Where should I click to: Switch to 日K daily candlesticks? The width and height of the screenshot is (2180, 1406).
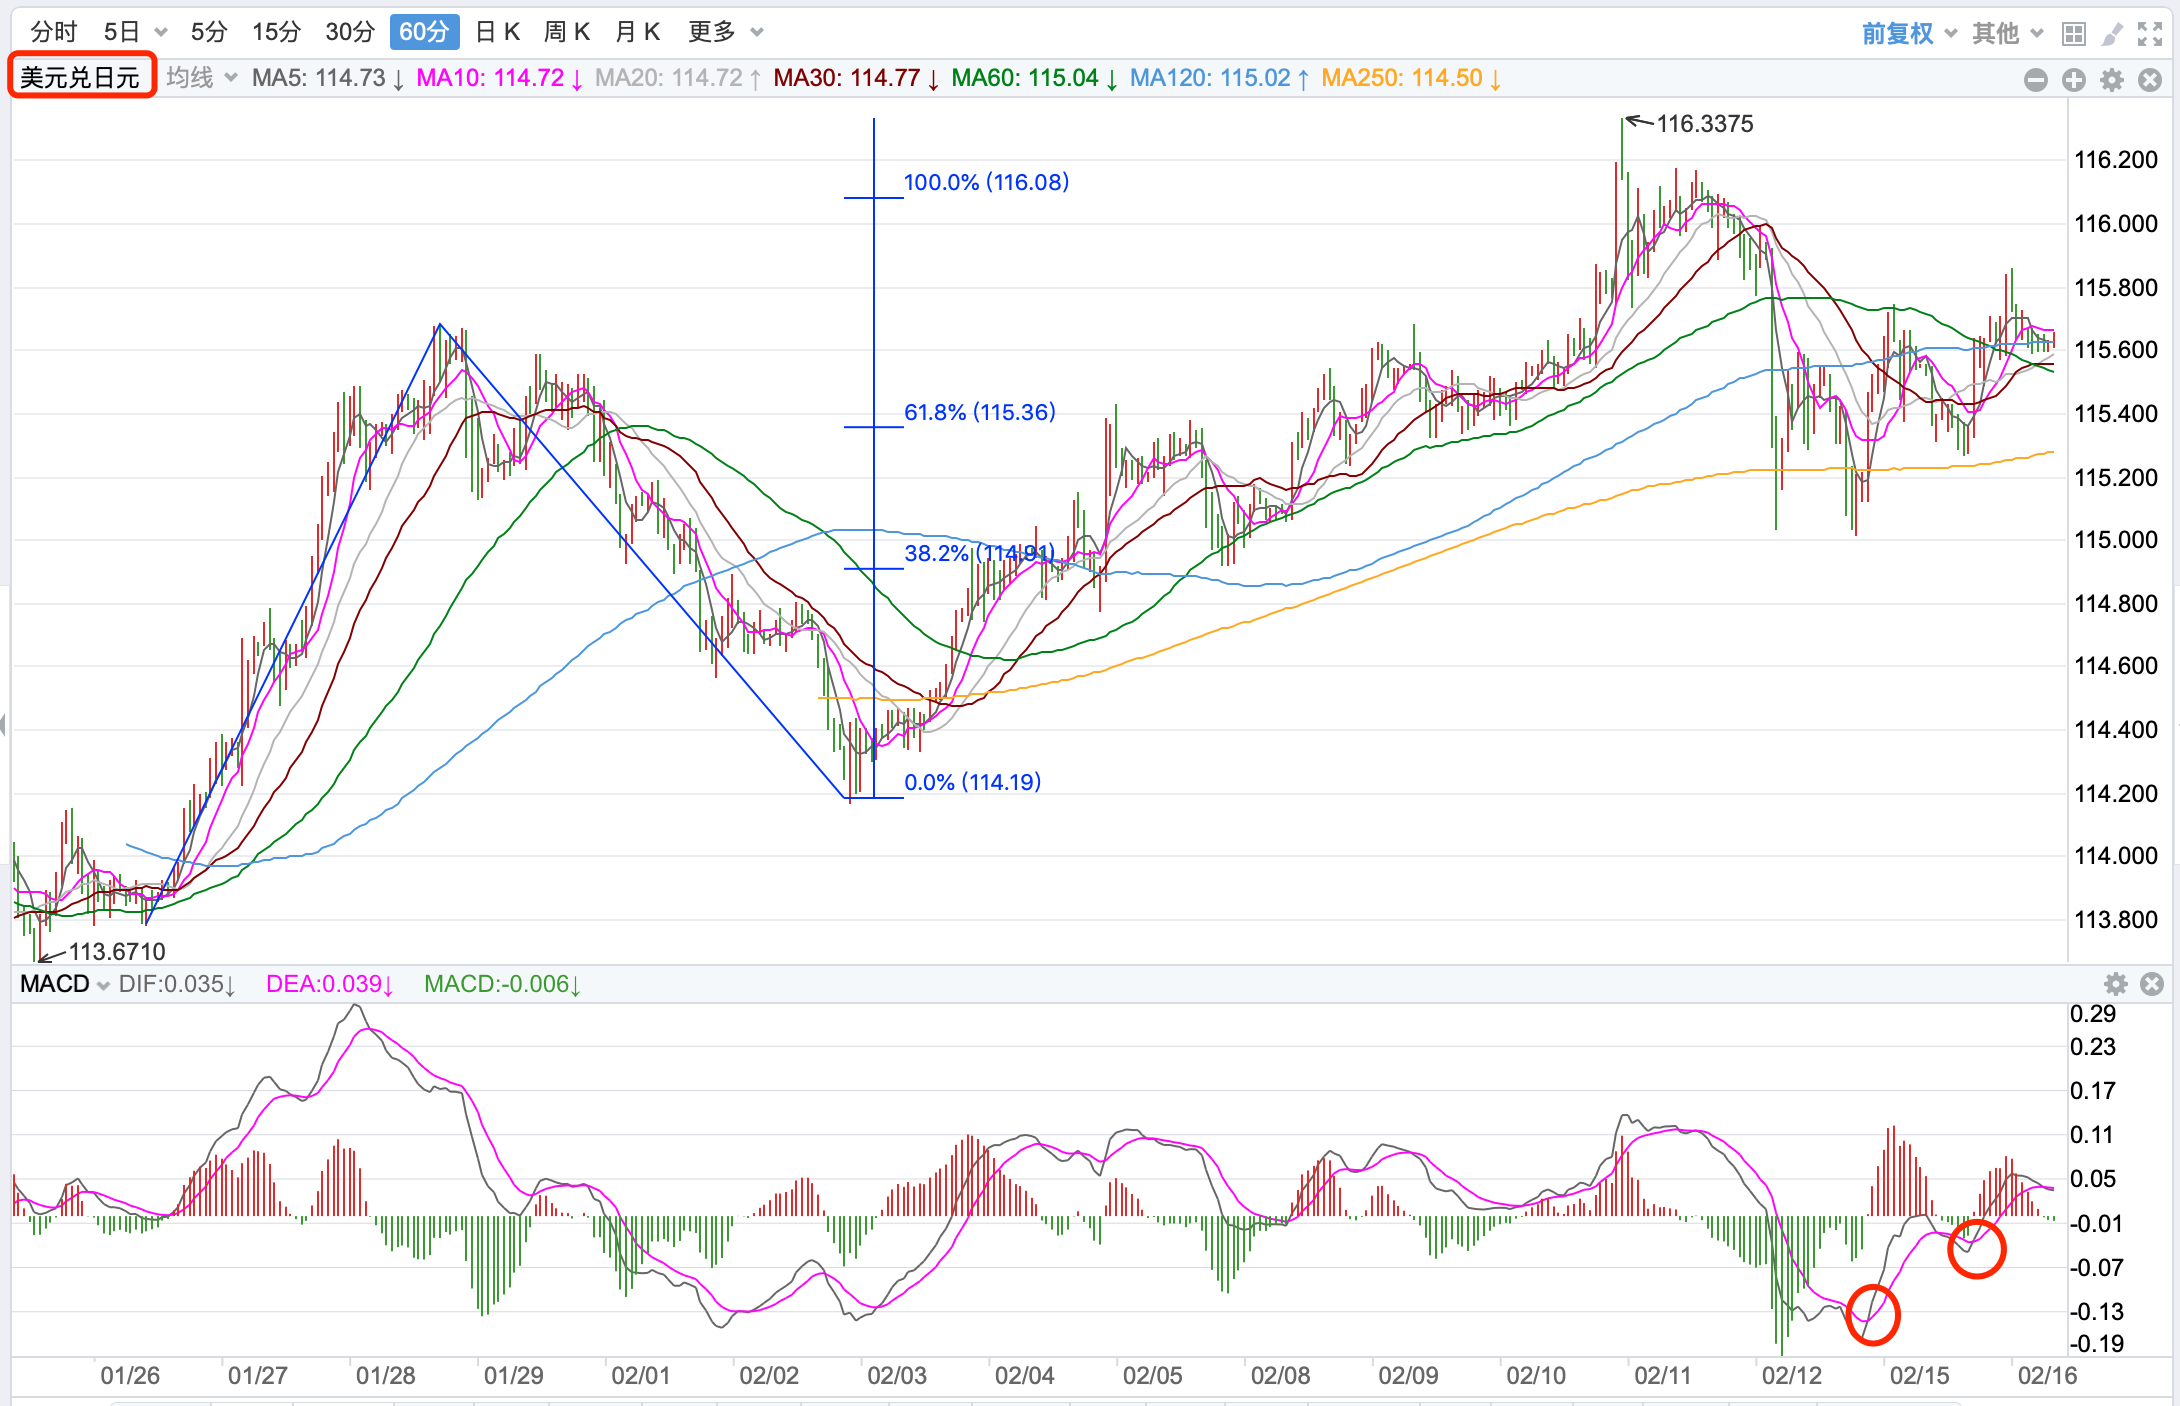[x=497, y=32]
